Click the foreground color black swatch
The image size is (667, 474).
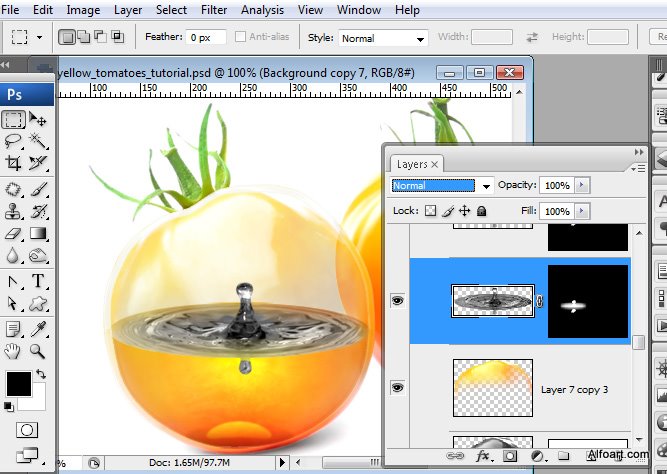click(x=18, y=383)
